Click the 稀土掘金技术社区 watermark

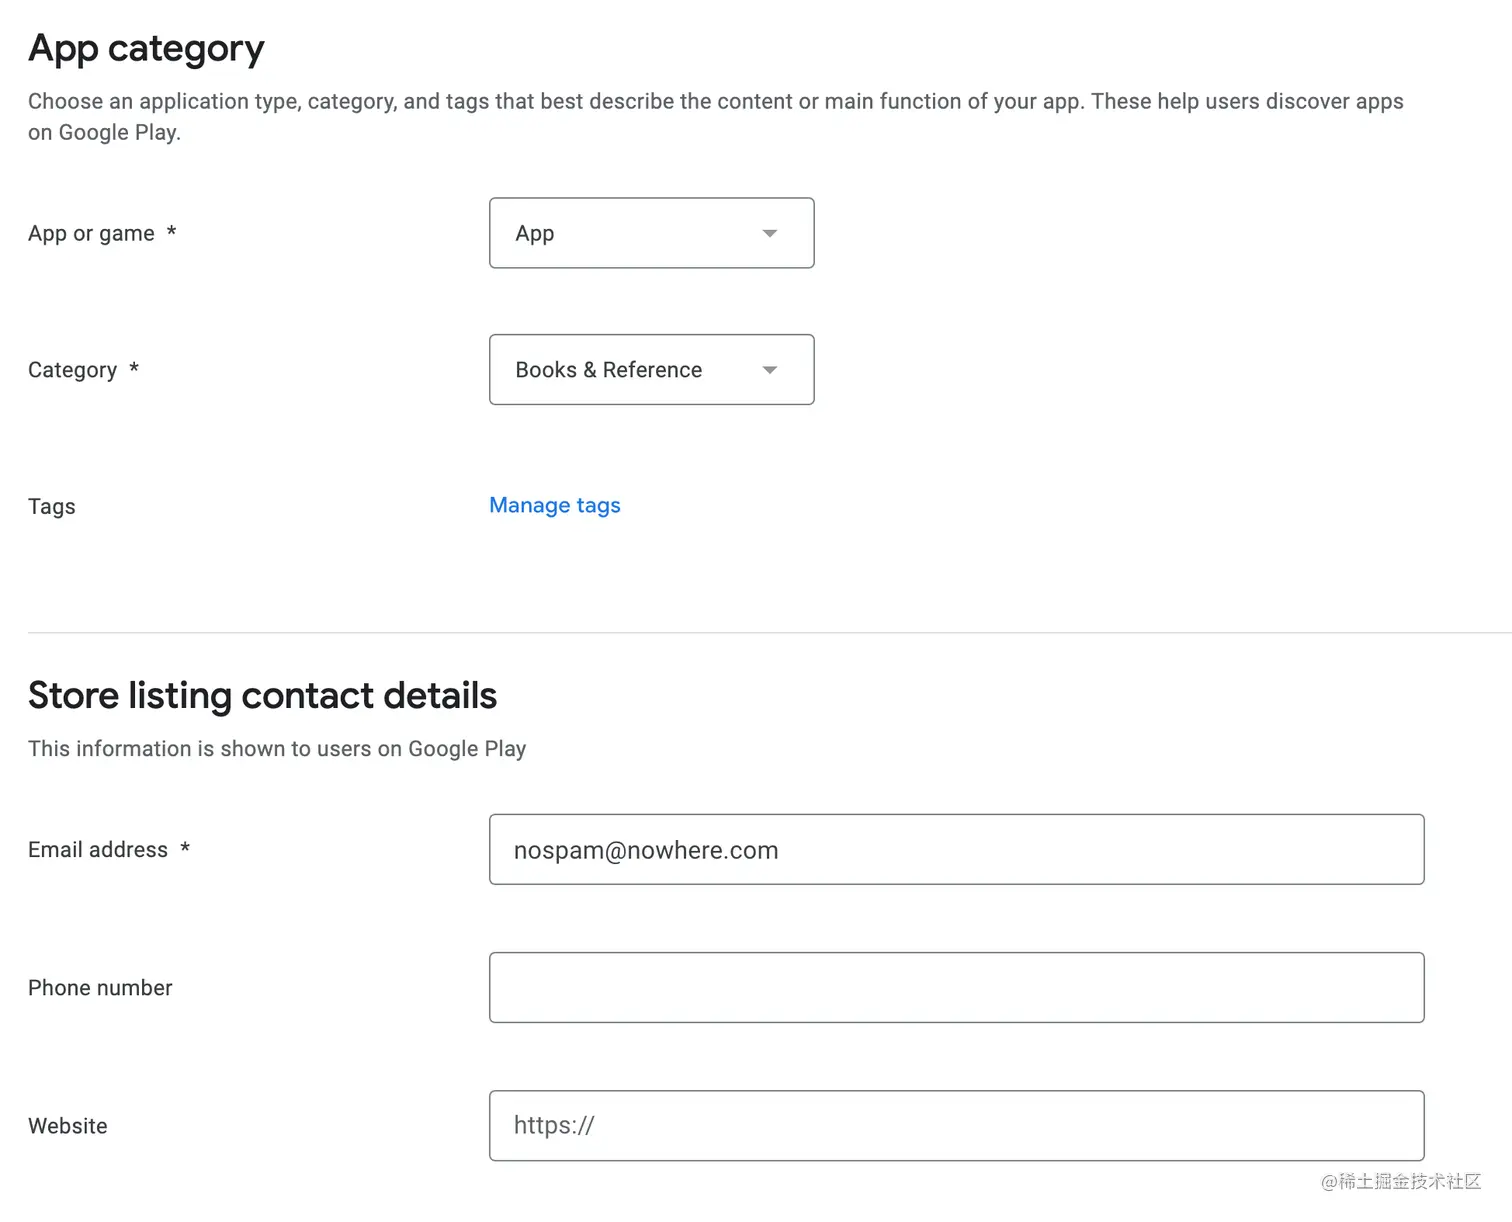point(1401,1182)
